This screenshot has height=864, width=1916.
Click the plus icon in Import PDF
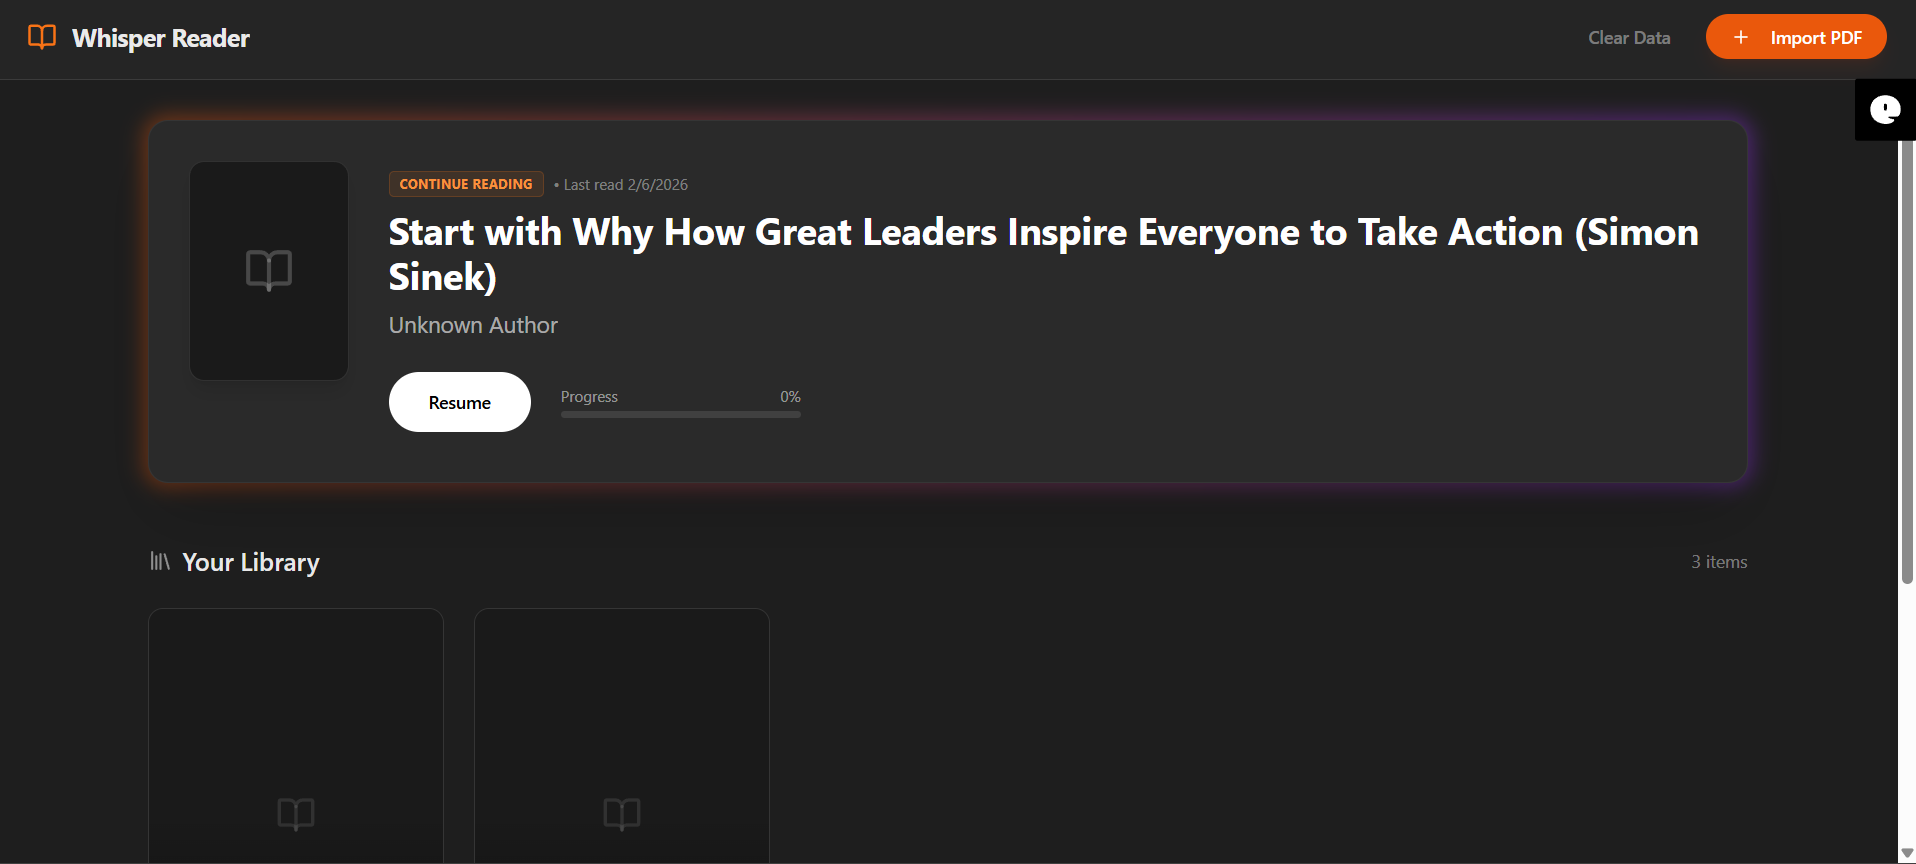pyautogui.click(x=1741, y=37)
